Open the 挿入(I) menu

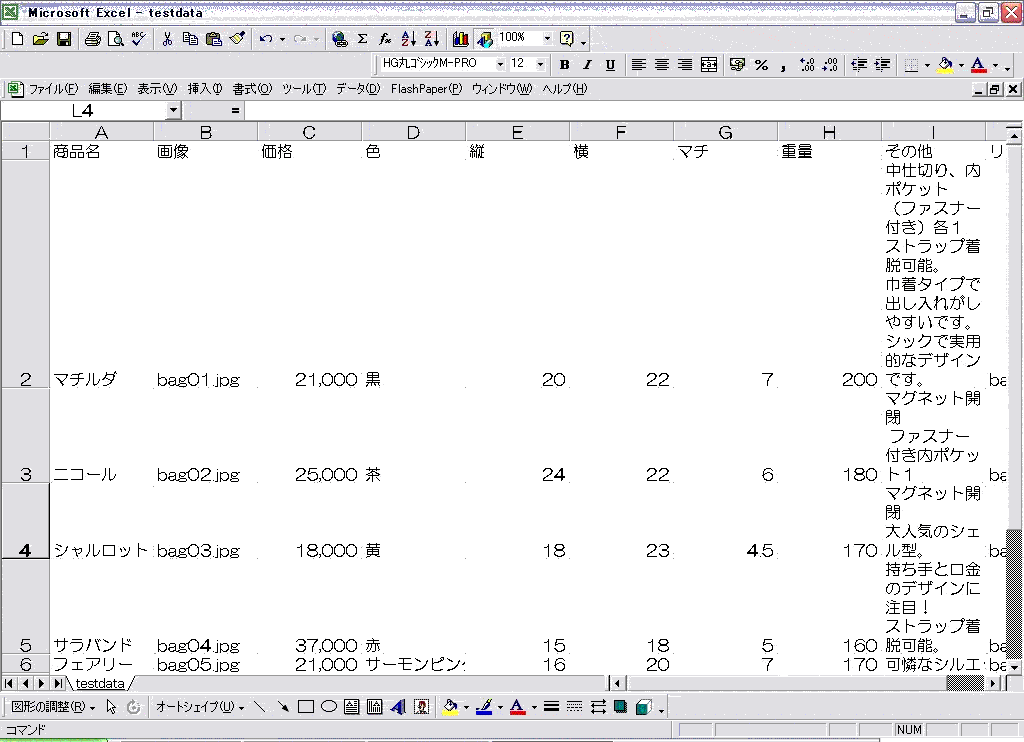(205, 89)
